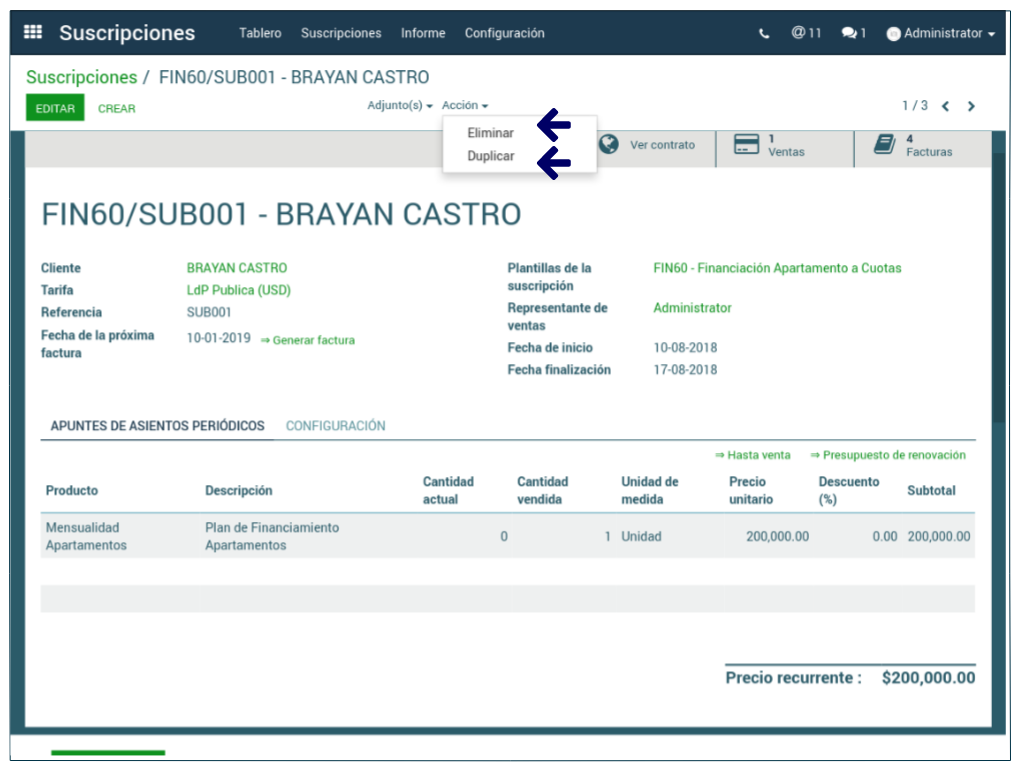
Task: Click the phone call icon
Action: tap(764, 33)
